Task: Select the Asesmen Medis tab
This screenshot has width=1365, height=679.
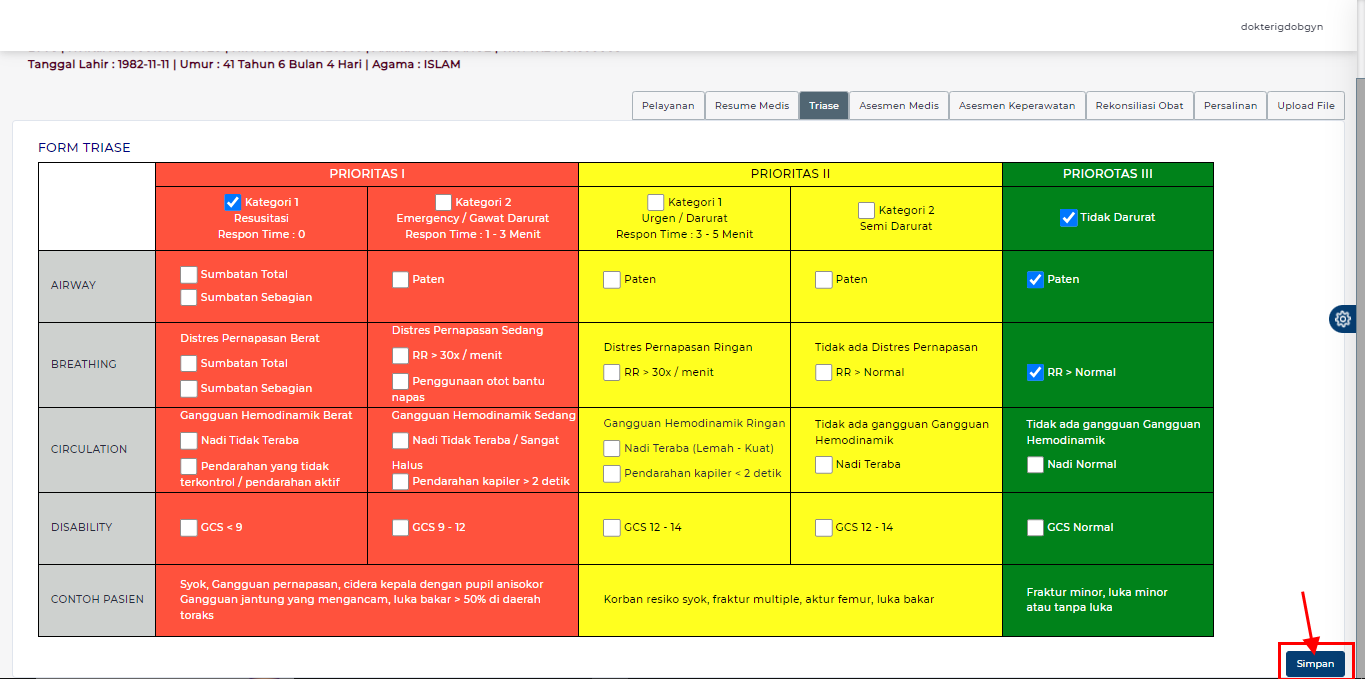Action: (x=898, y=105)
